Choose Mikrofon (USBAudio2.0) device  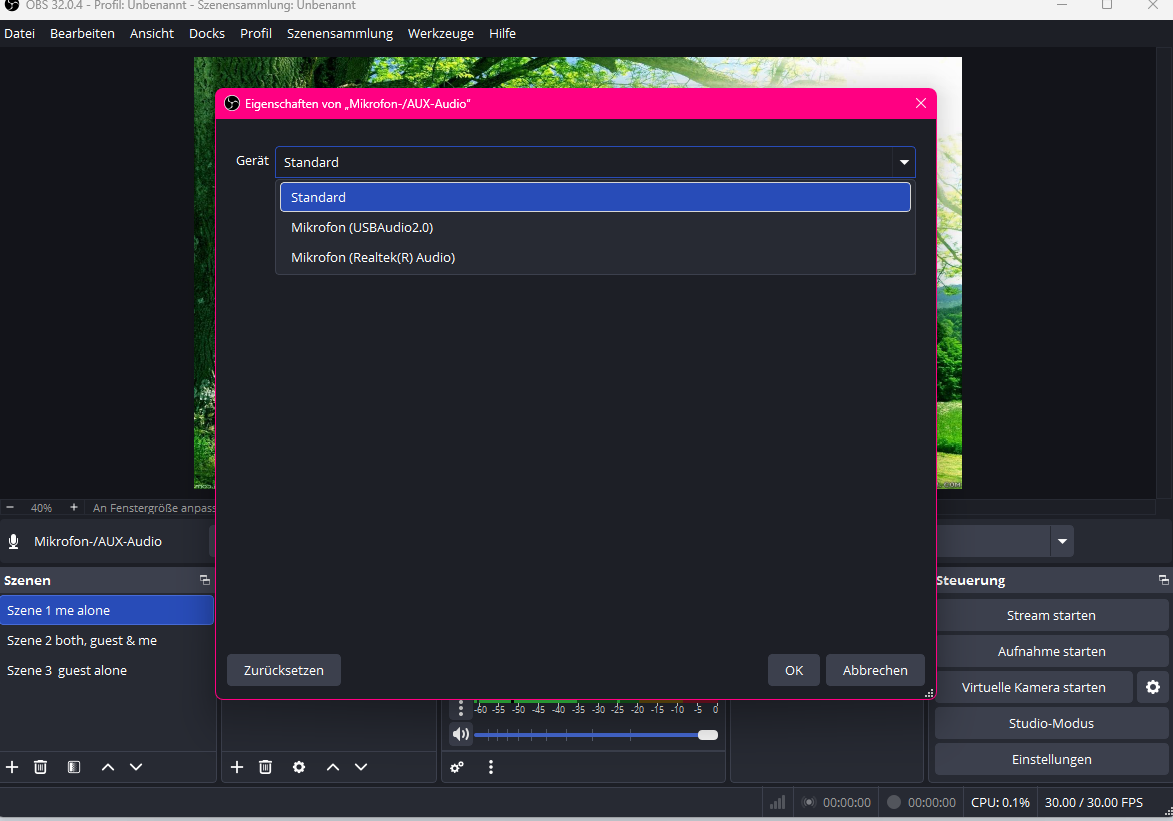pos(595,228)
